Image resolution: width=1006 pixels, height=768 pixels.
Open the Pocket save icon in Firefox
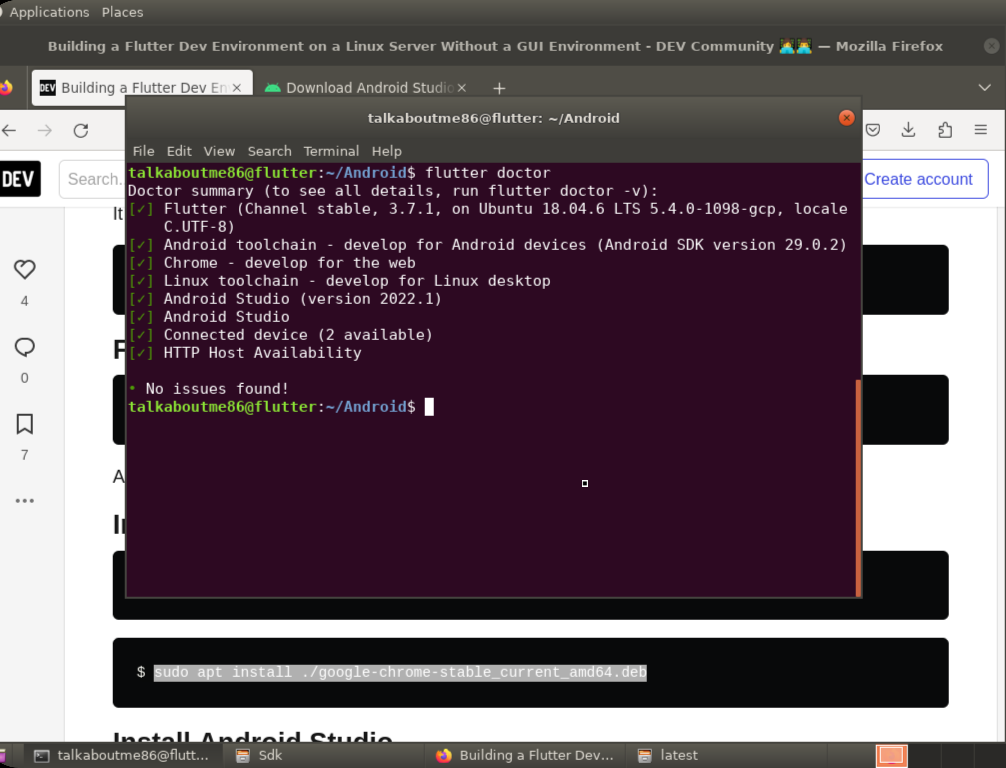click(x=873, y=130)
